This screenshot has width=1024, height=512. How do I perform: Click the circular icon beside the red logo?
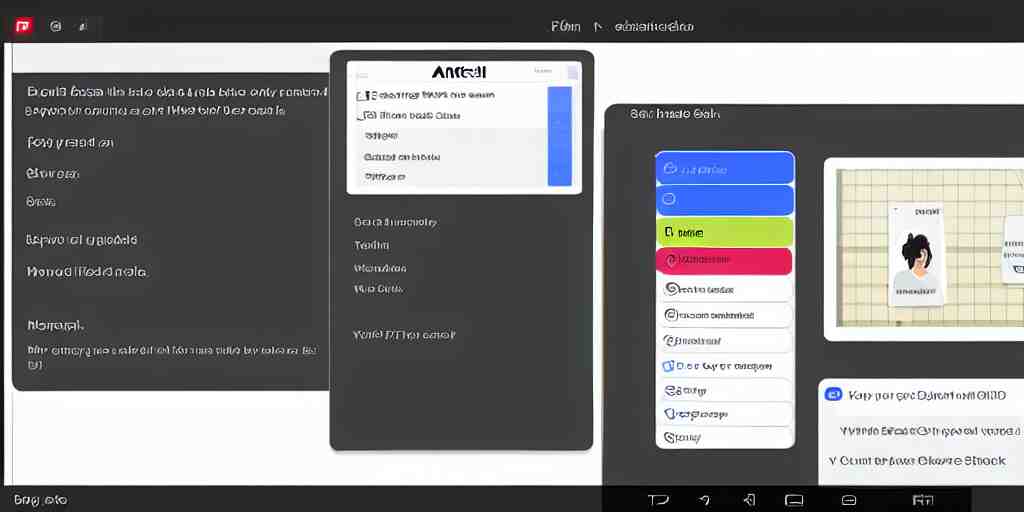[x=55, y=27]
